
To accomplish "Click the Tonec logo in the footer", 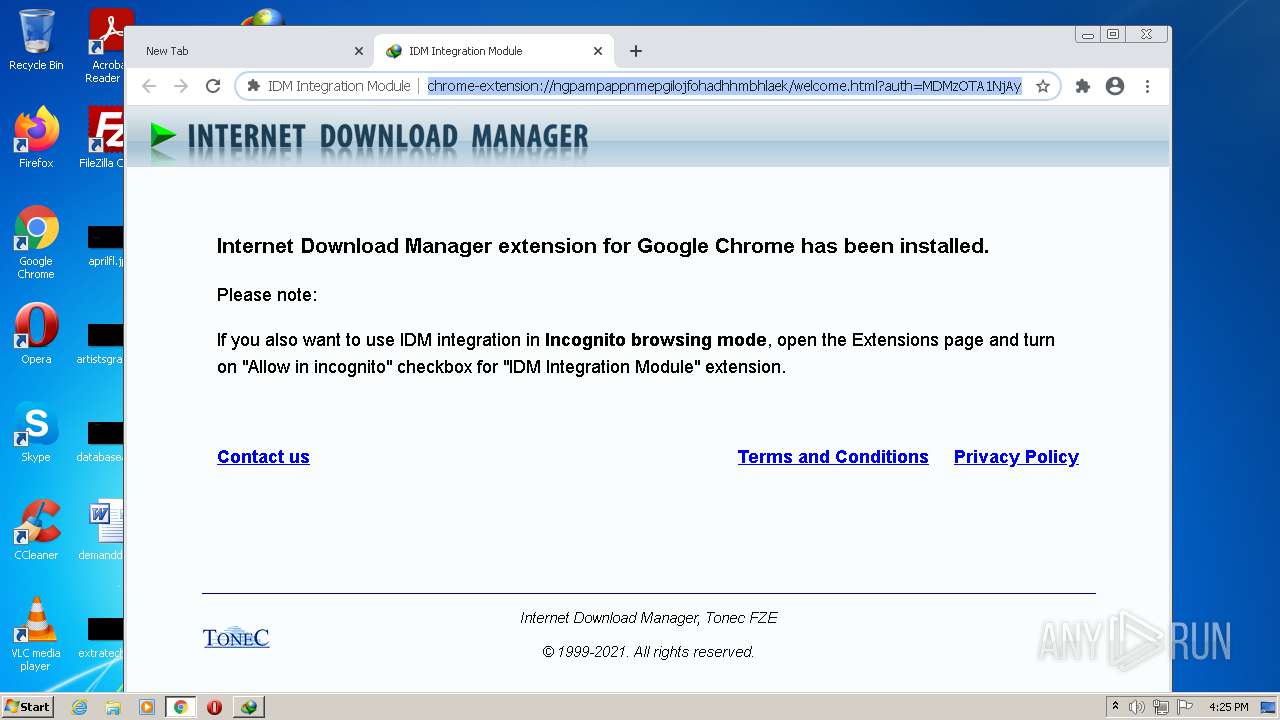I will tap(236, 637).
